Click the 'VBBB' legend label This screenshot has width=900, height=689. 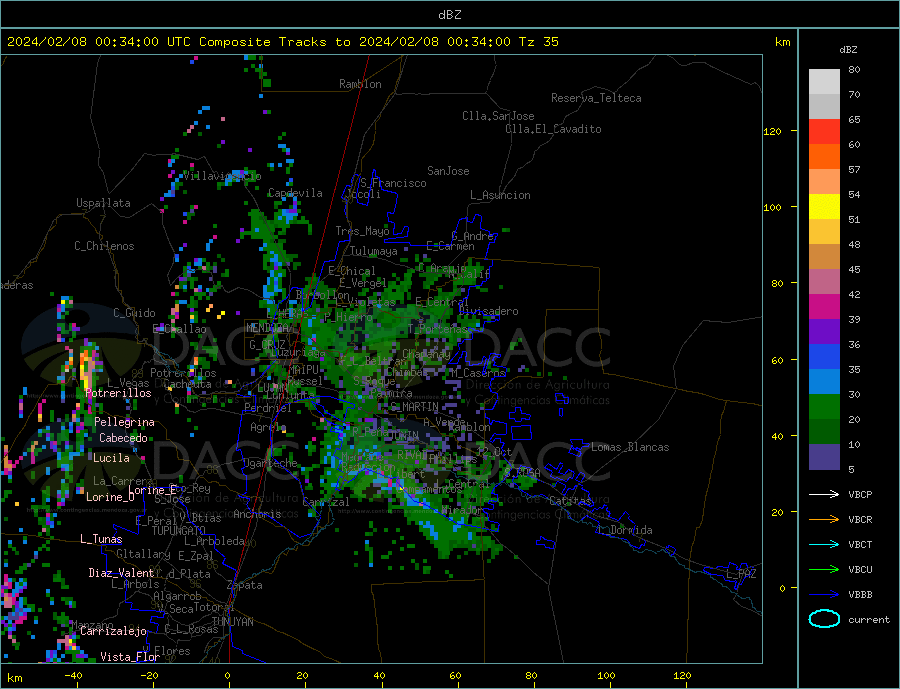coord(860,594)
